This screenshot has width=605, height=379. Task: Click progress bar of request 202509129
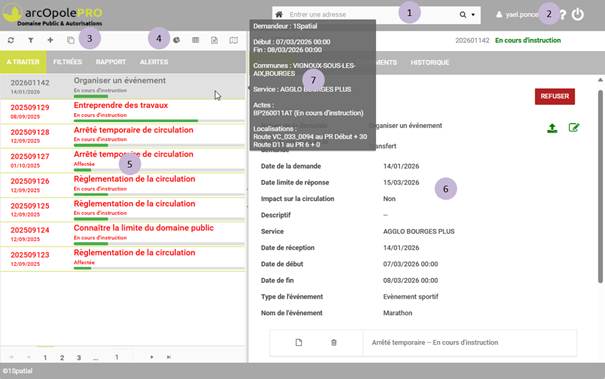click(x=159, y=121)
